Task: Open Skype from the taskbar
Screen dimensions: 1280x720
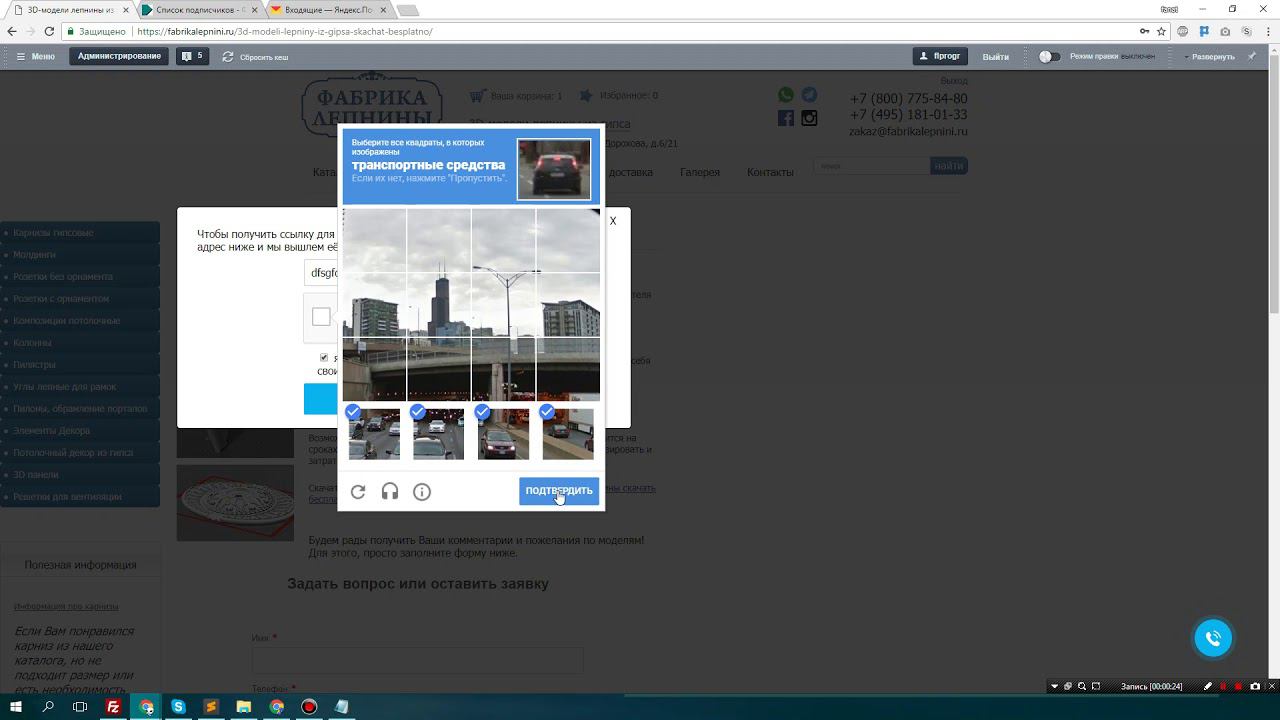Action: 178,707
